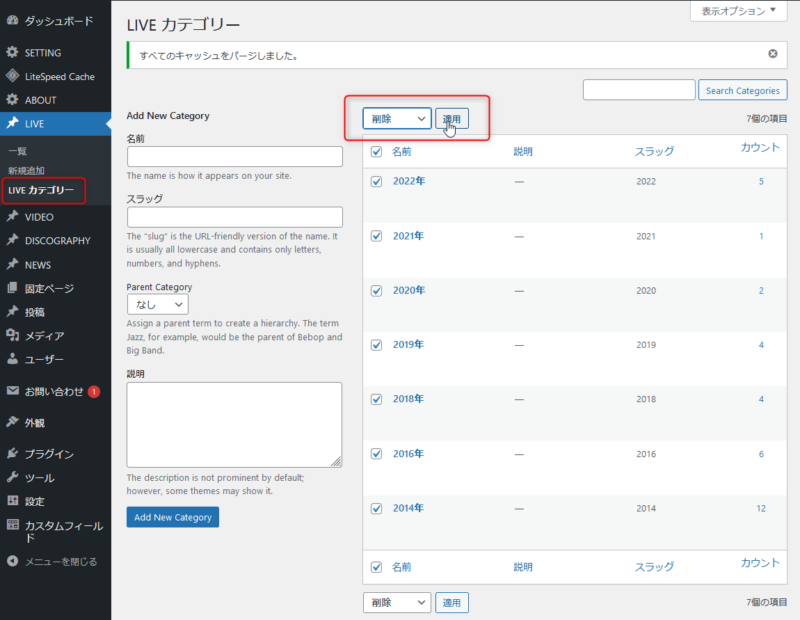Viewport: 800px width, 620px height.
Task: Click the メディア media icon
Action: (12, 335)
